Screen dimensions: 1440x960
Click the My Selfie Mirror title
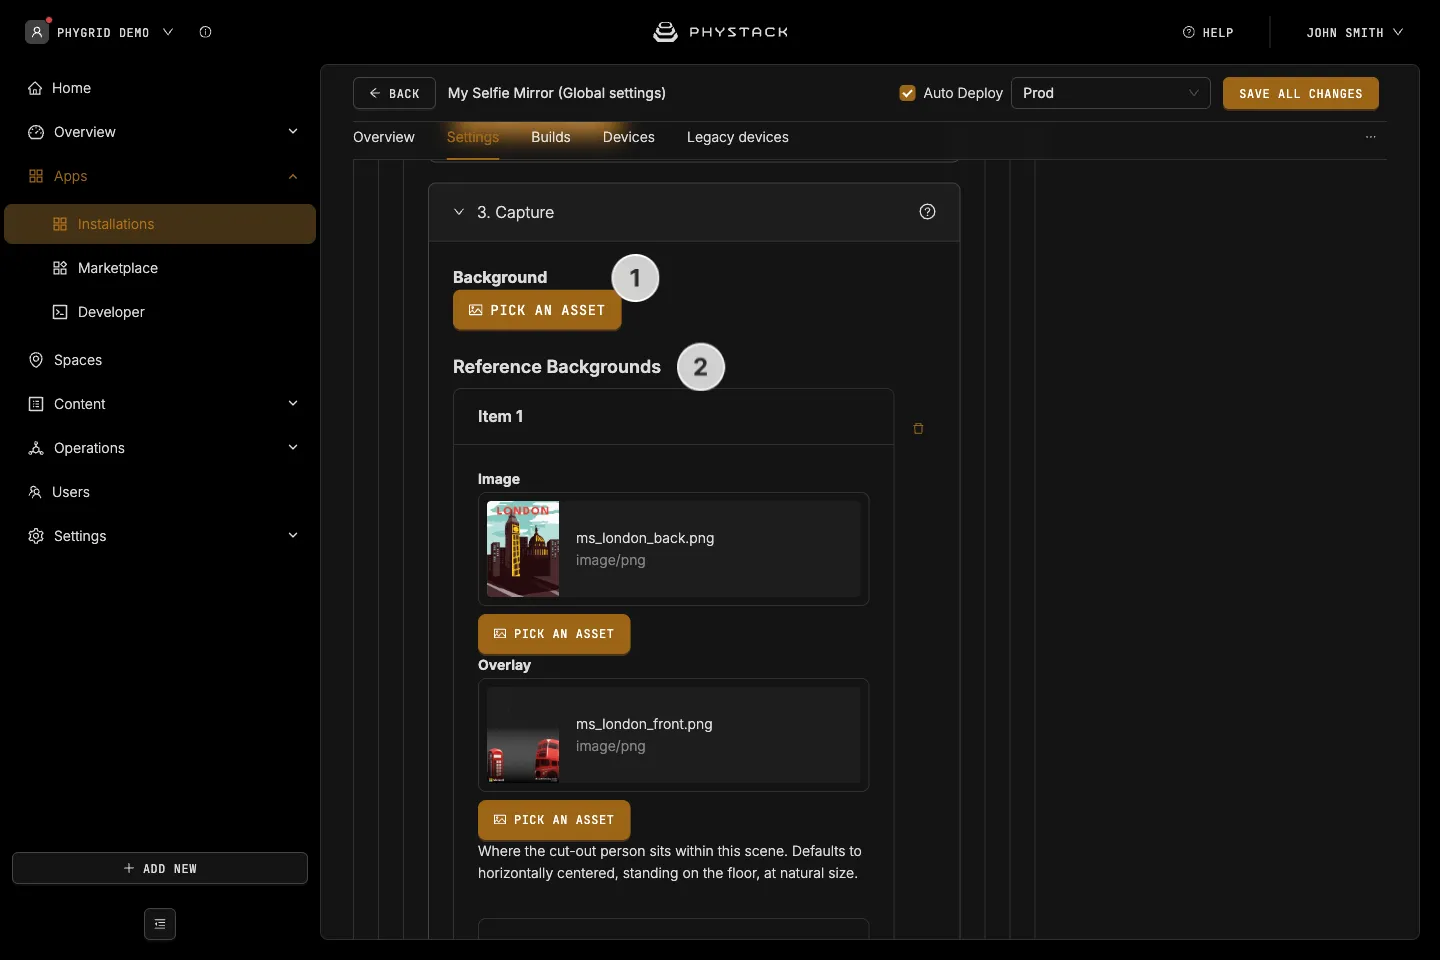(557, 93)
